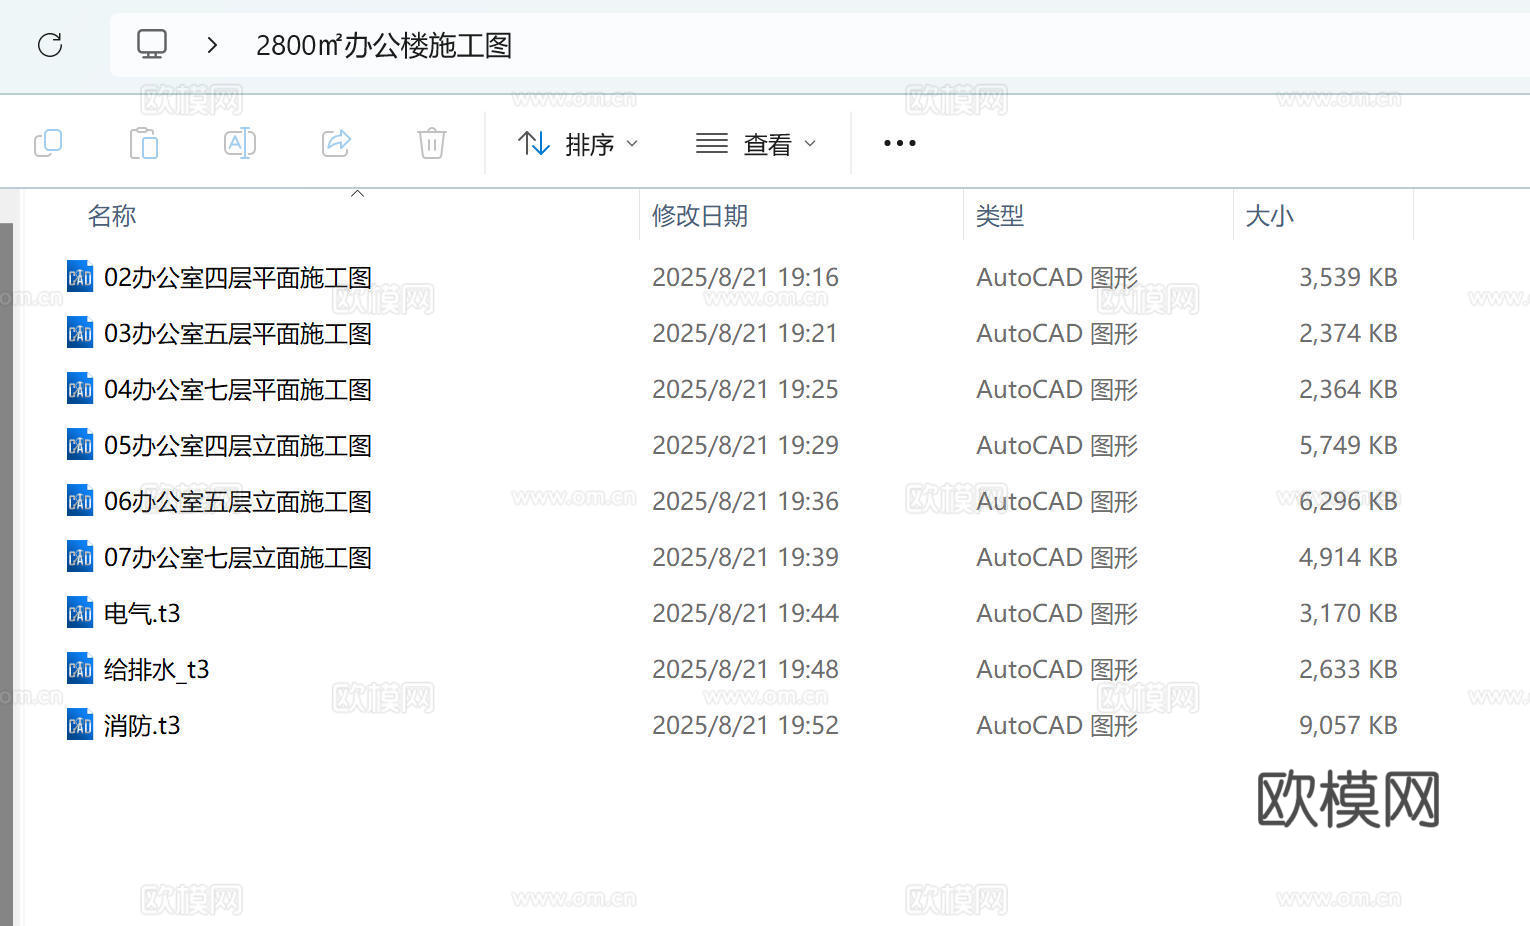Screen dimensions: 1530x926
Task: Sort by the 类型 column header
Action: click(1000, 216)
